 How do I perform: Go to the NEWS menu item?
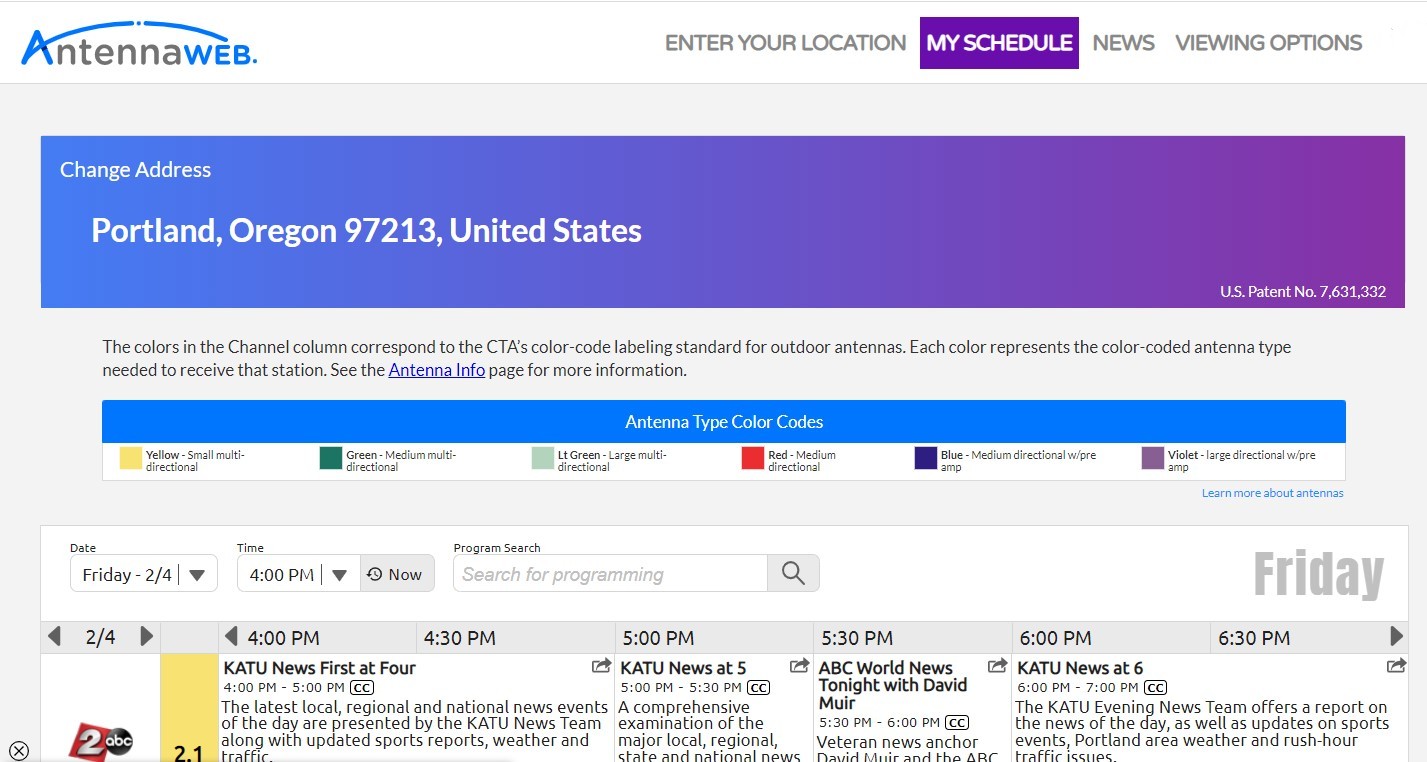tap(1123, 43)
